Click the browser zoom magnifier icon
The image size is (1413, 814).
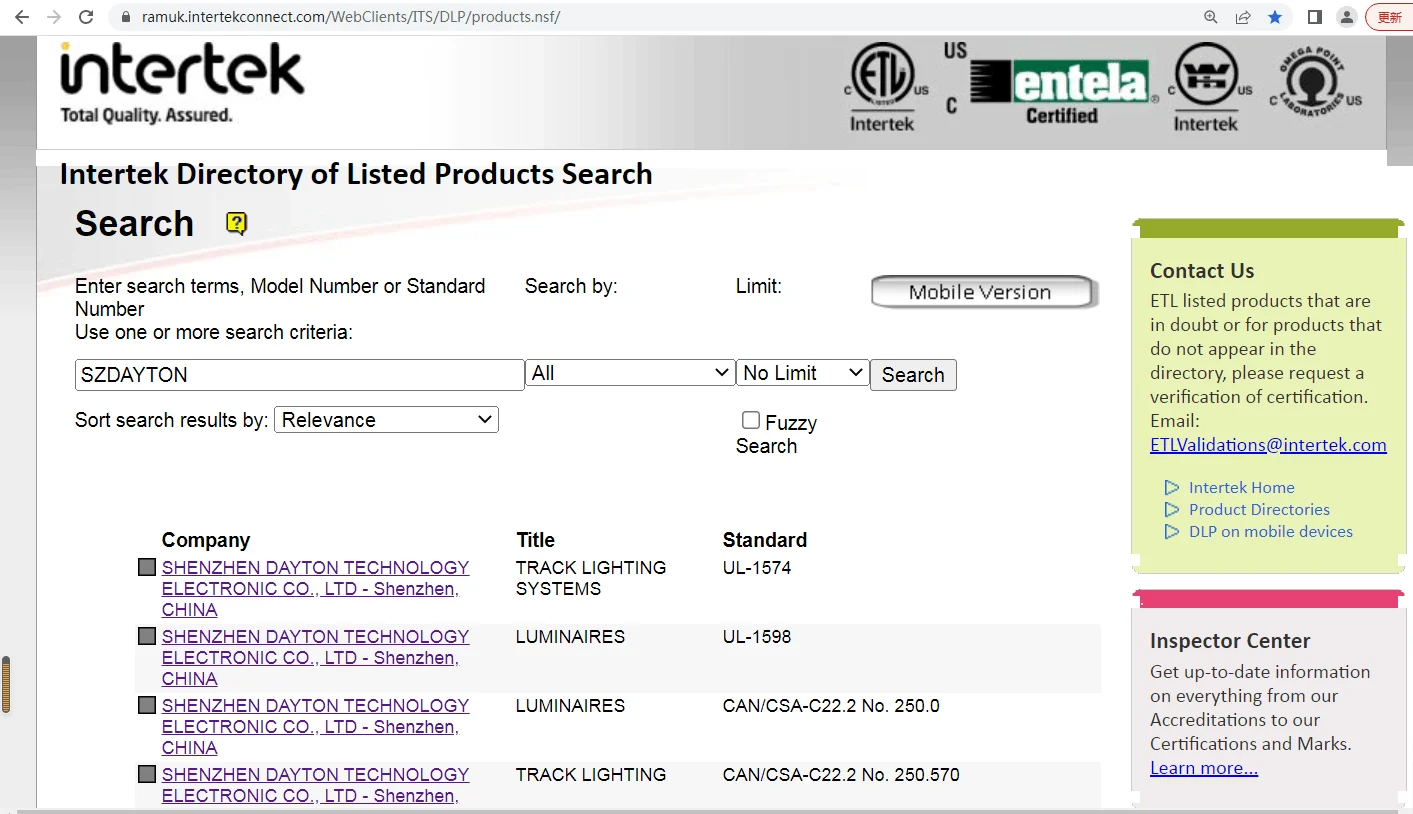click(1210, 16)
